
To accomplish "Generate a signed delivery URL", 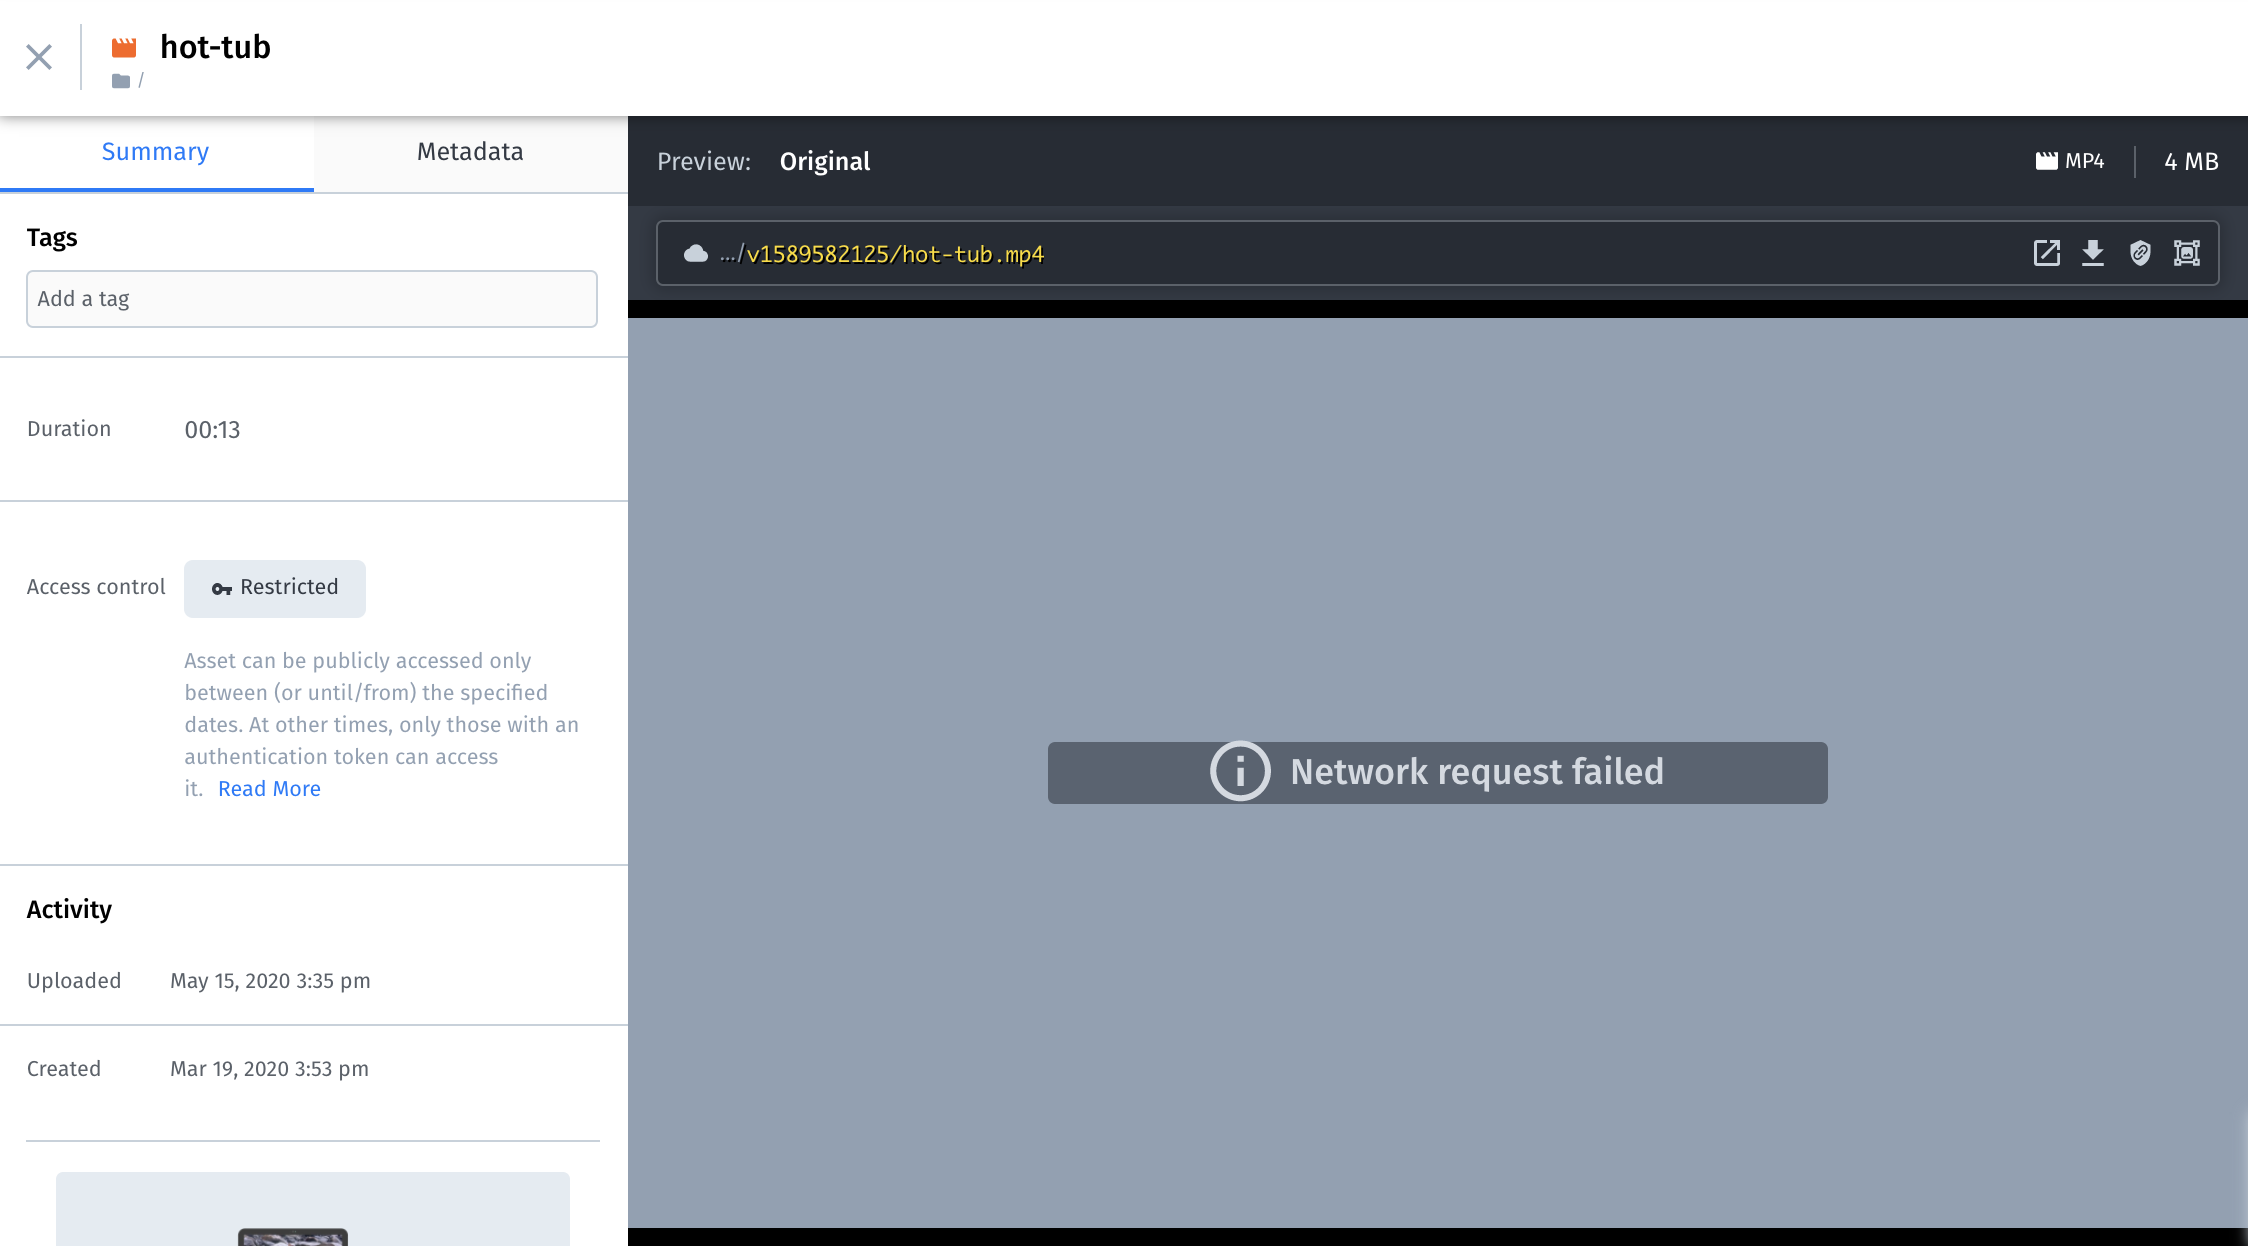I will coord(2140,253).
